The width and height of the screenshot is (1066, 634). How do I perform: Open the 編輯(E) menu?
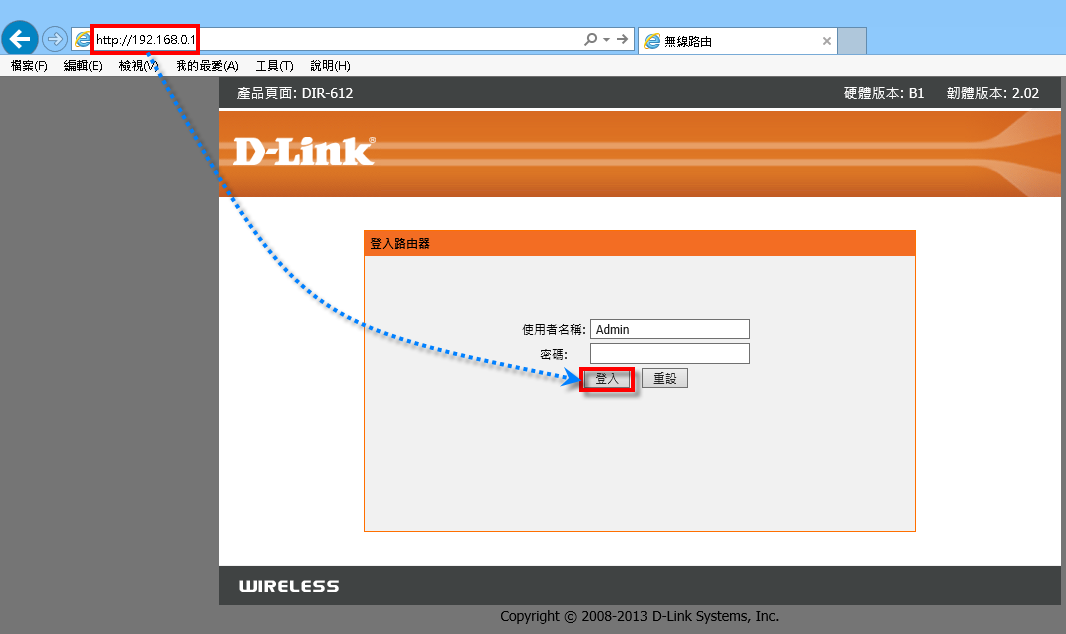pos(83,66)
